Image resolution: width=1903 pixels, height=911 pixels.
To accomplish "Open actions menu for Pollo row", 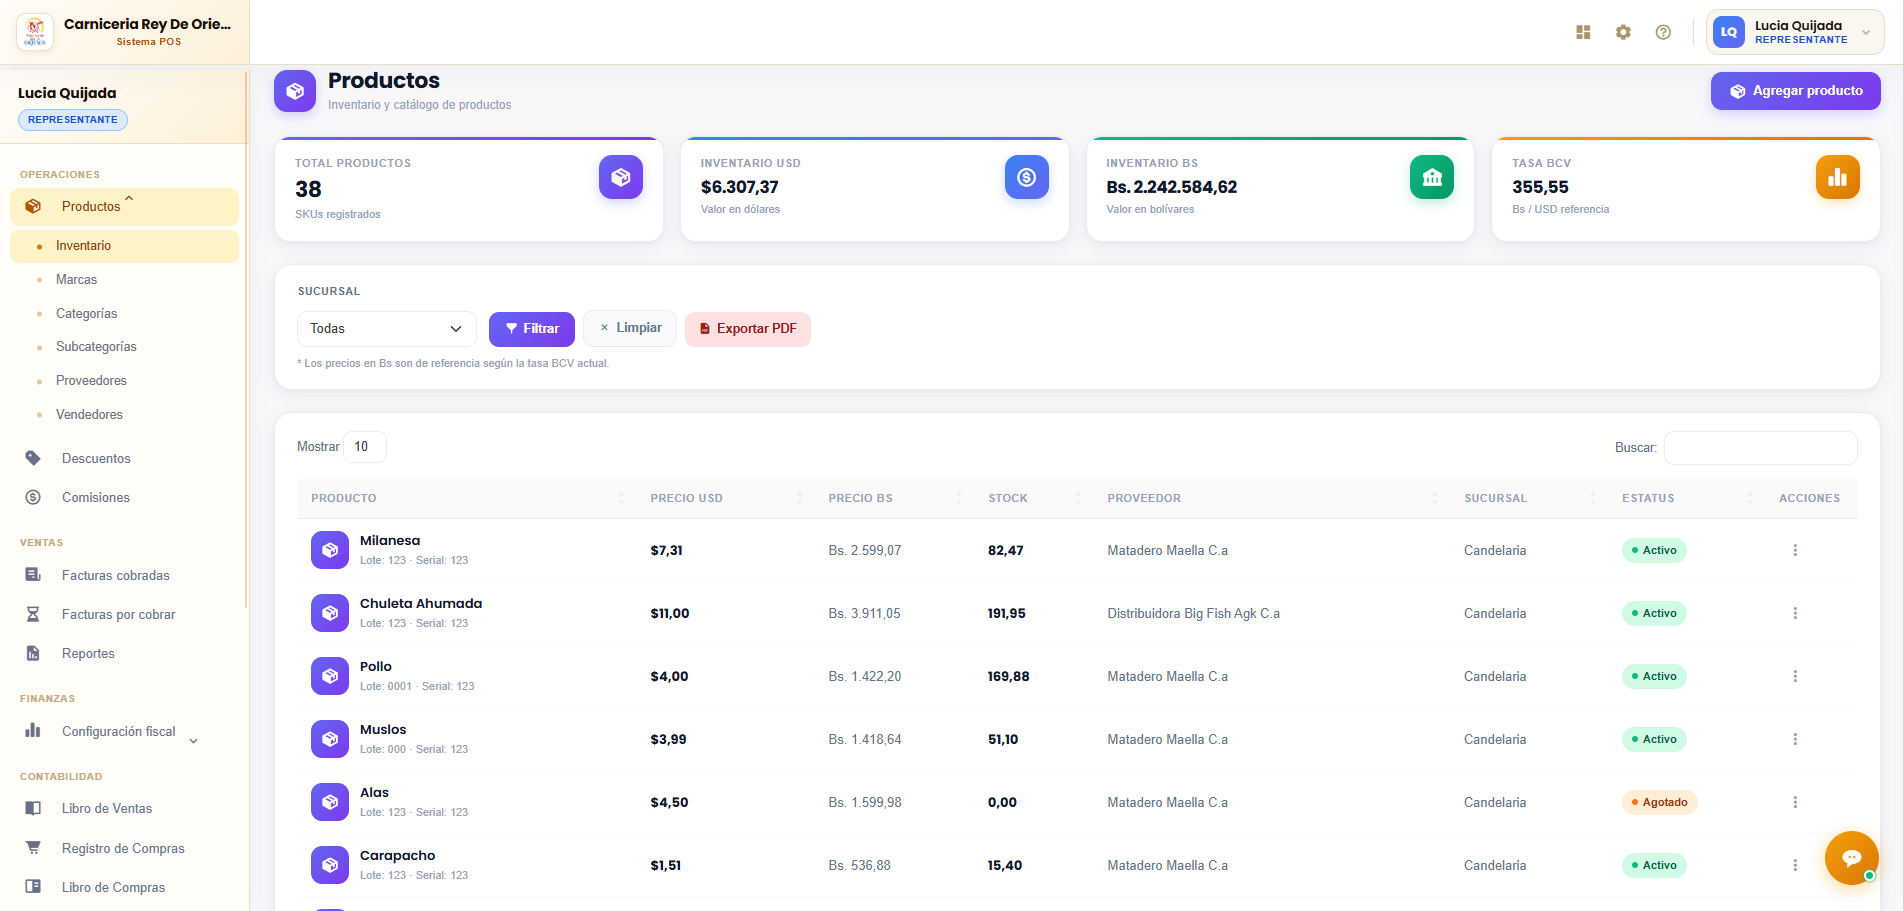I will pyautogui.click(x=1795, y=676).
